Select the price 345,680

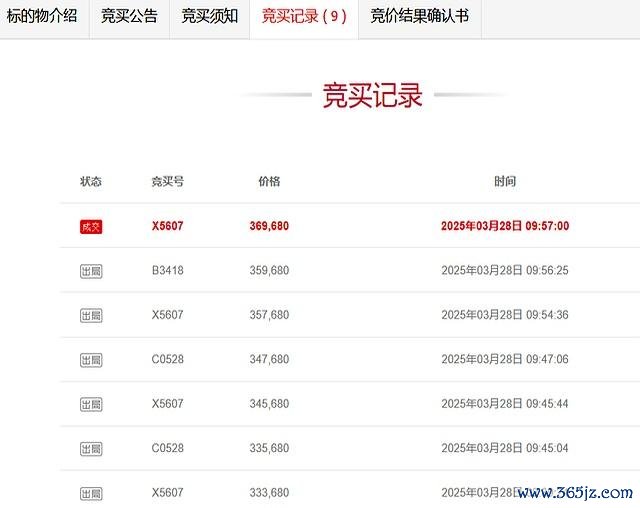[x=269, y=404]
